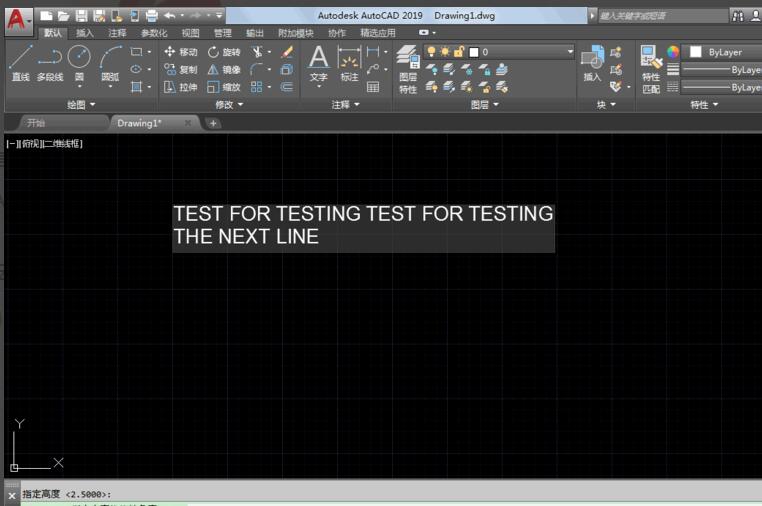The height and width of the screenshot is (506, 762).
Task: Expand the 块 panel title arrow
Action: (613, 105)
